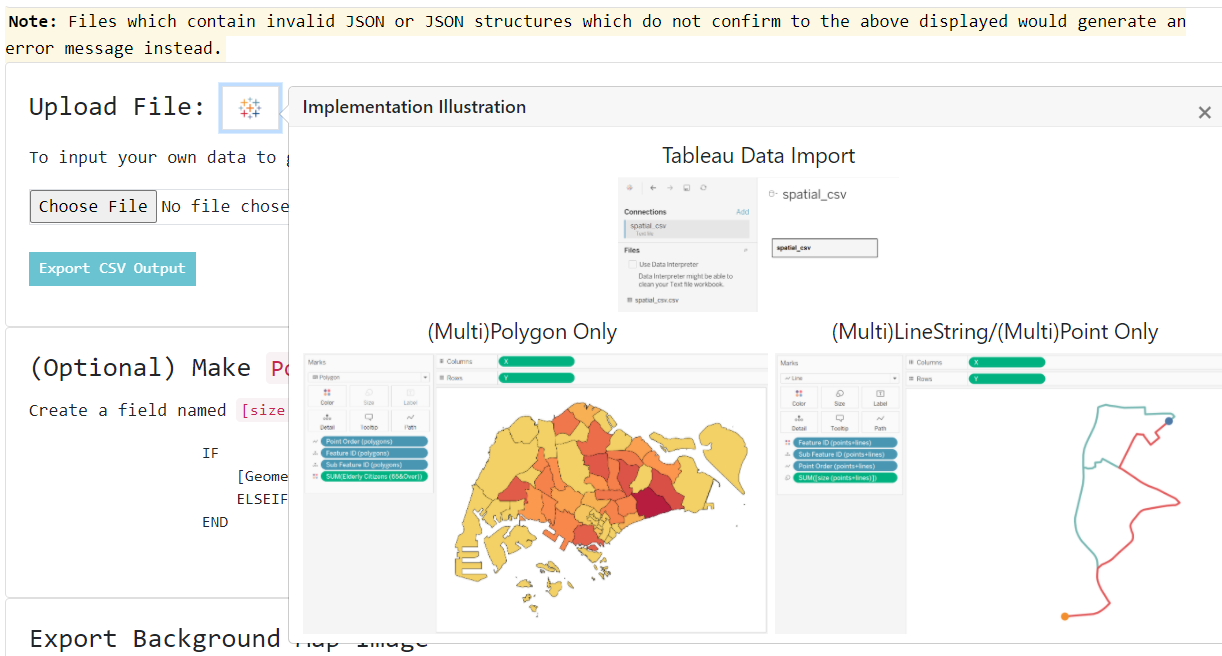Viewport: 1222px width, 656px height.
Task: Click Detail in the Polygon illustration Marks card
Action: pyautogui.click(x=327, y=421)
